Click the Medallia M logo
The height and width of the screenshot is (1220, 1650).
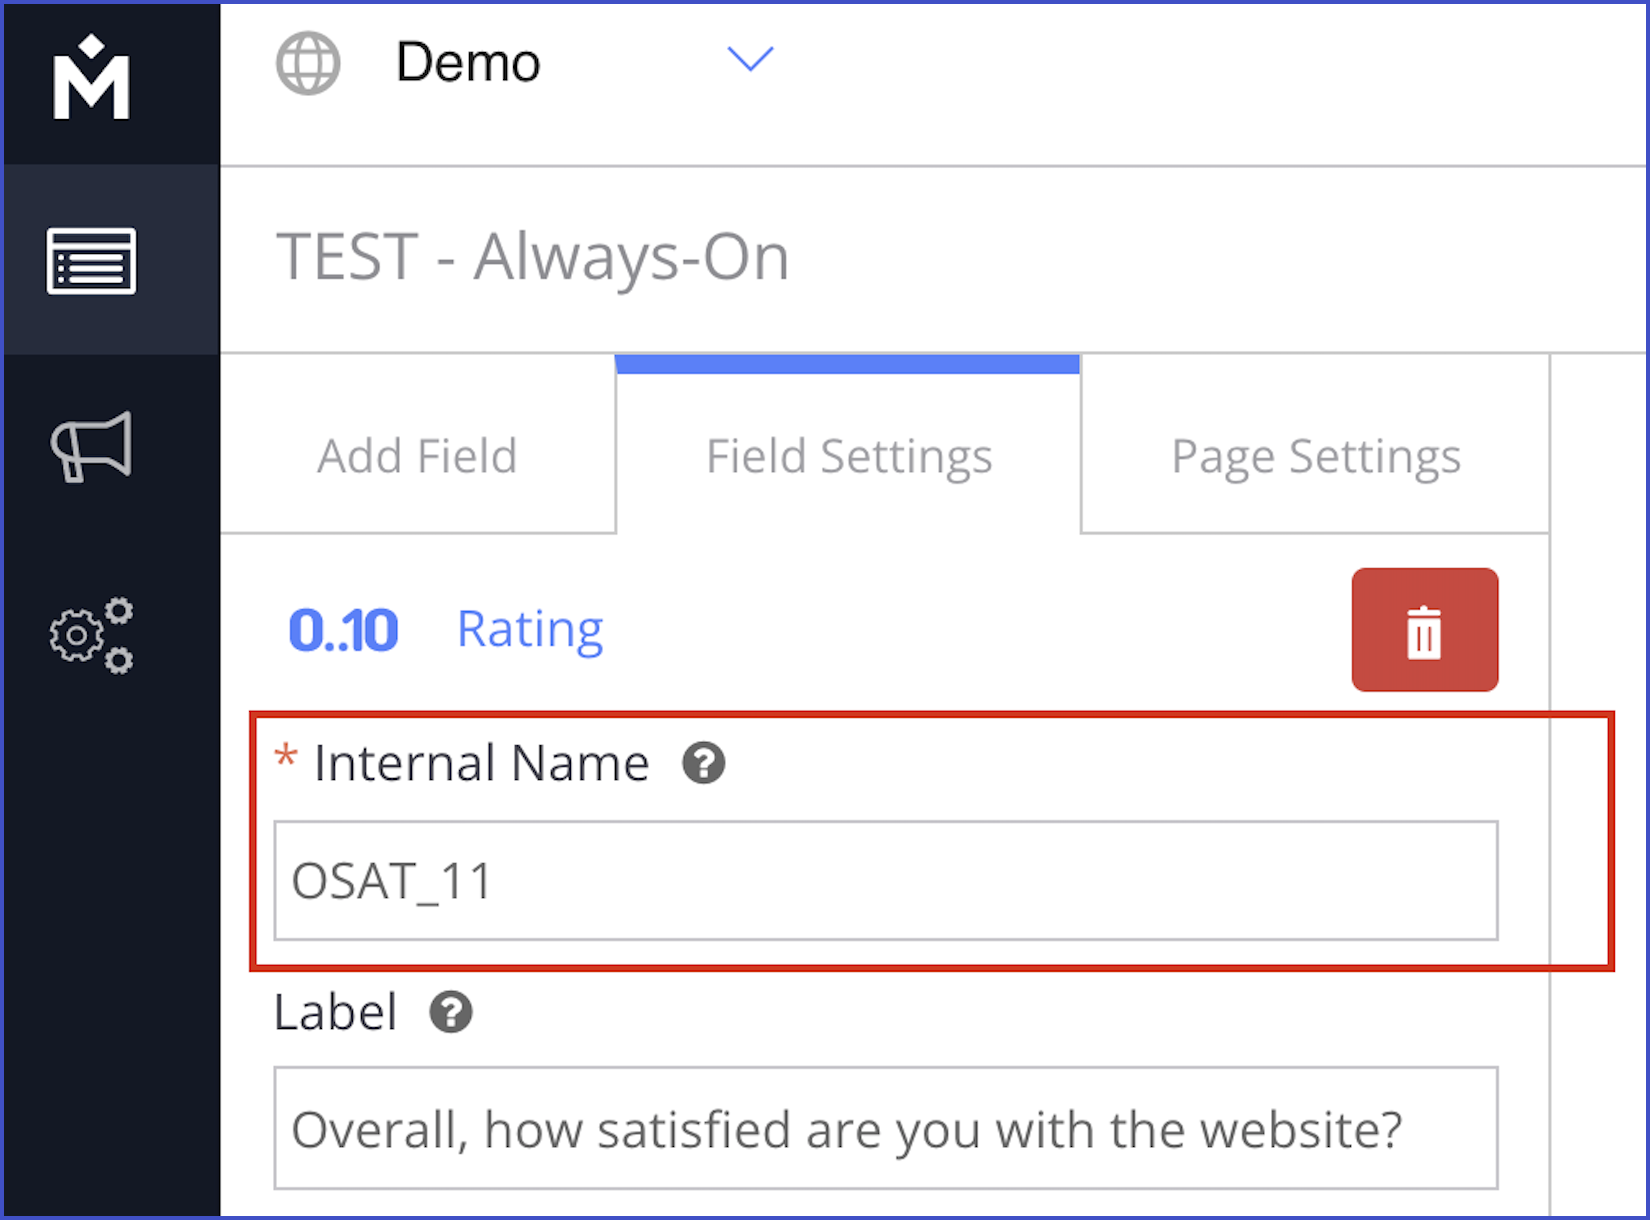pos(91,77)
